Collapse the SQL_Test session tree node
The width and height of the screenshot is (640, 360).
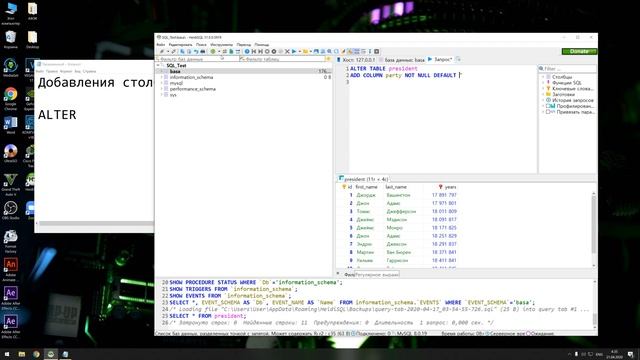pyautogui.click(x=158, y=65)
